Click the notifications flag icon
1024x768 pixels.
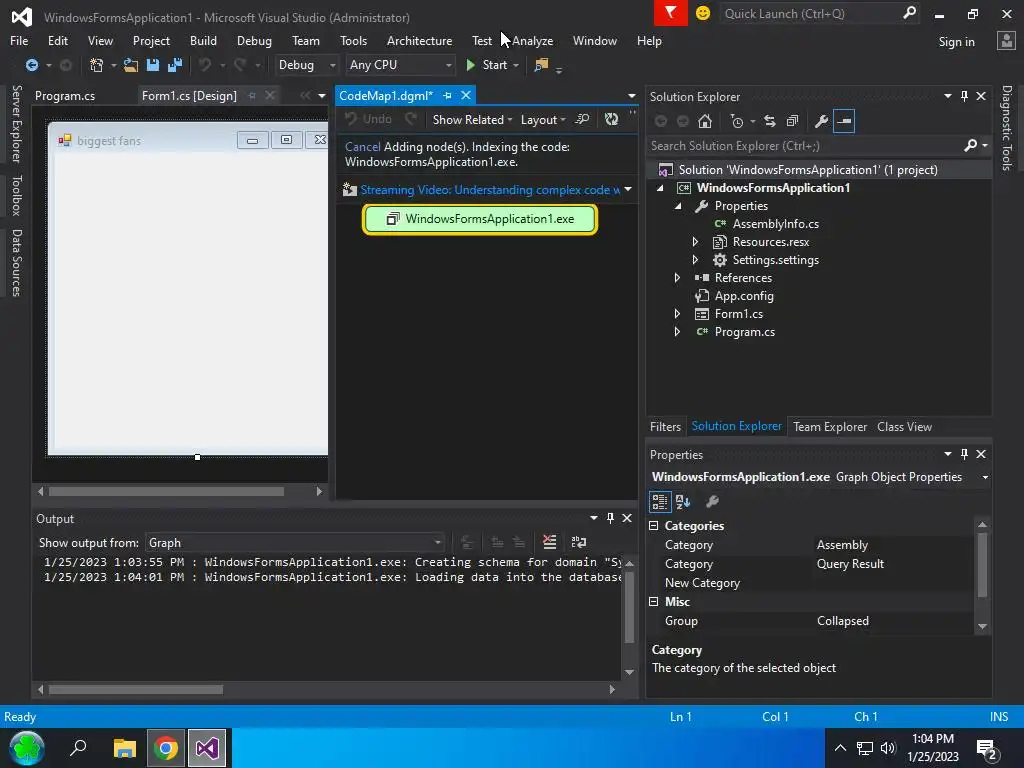point(671,13)
